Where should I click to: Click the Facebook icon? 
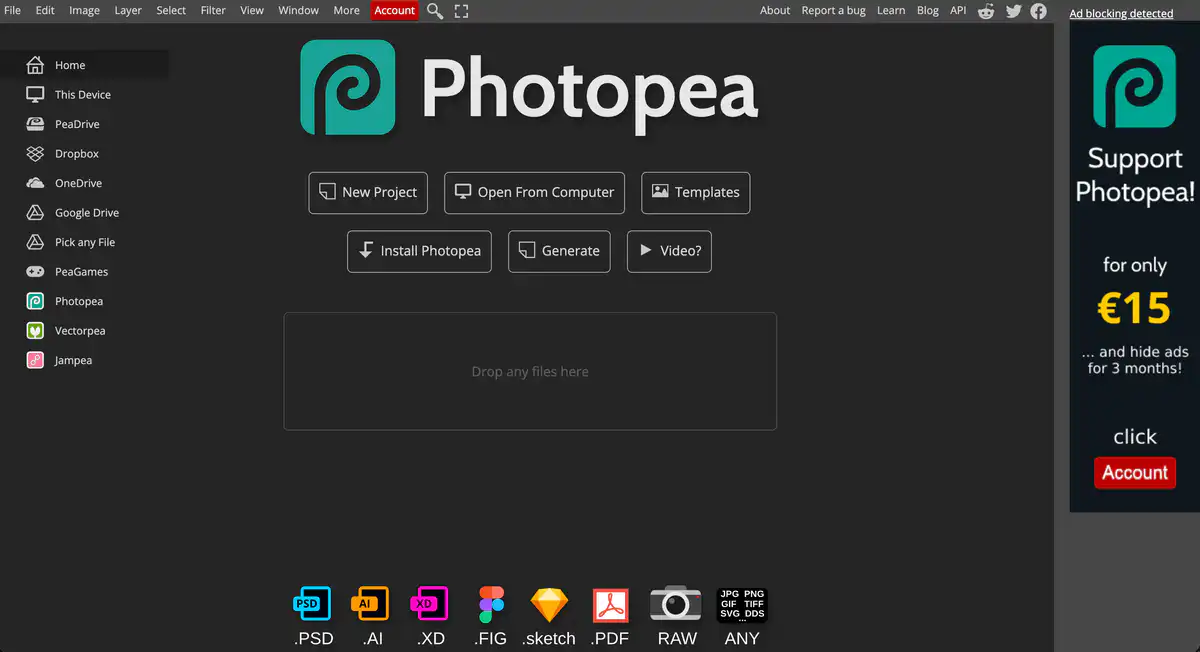coord(1039,11)
